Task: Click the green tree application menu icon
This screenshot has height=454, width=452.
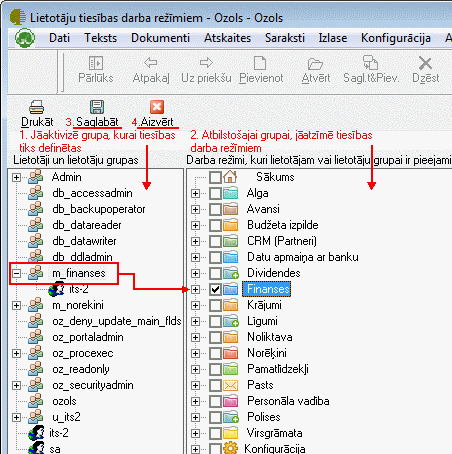Action: (25, 38)
